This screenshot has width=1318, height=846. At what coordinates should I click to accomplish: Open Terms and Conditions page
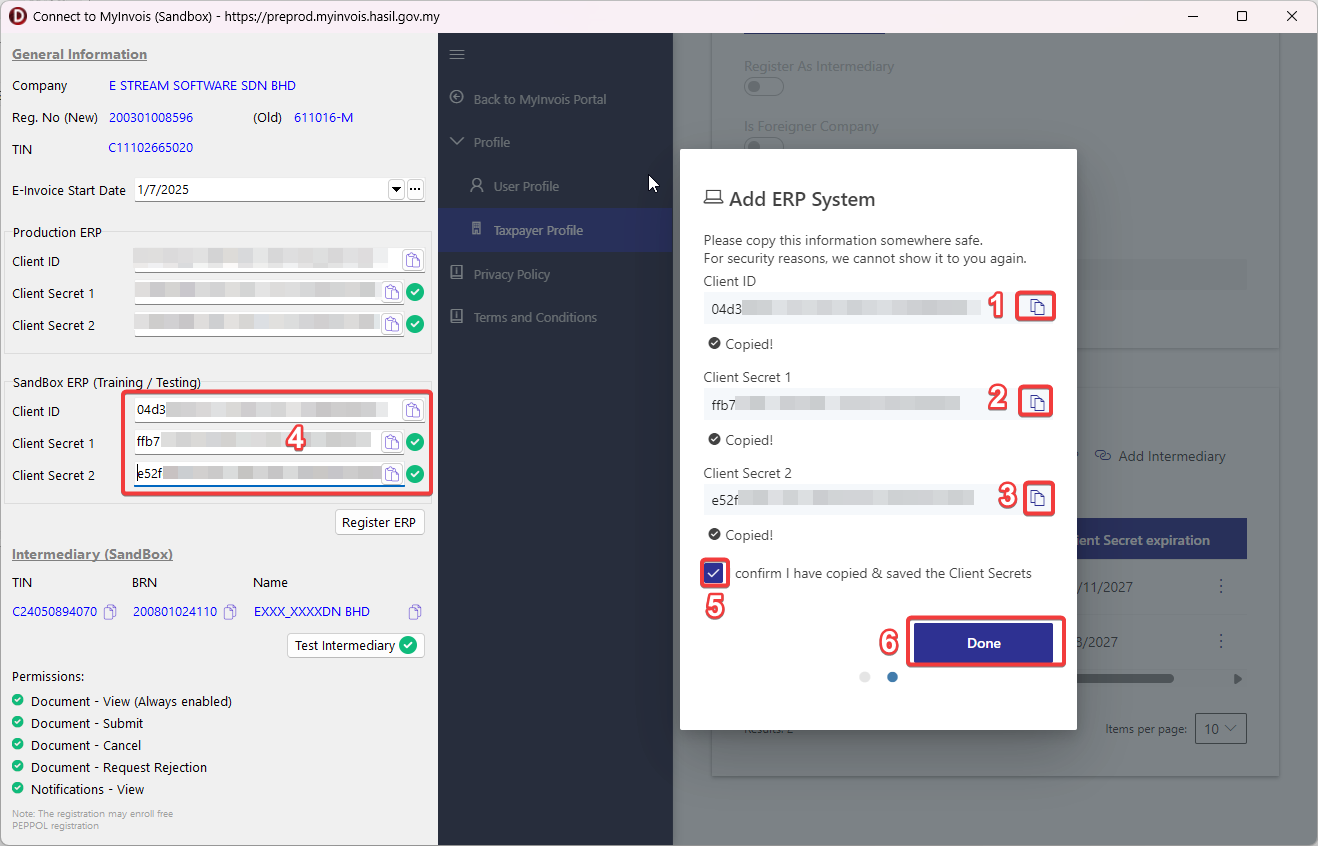tap(535, 317)
